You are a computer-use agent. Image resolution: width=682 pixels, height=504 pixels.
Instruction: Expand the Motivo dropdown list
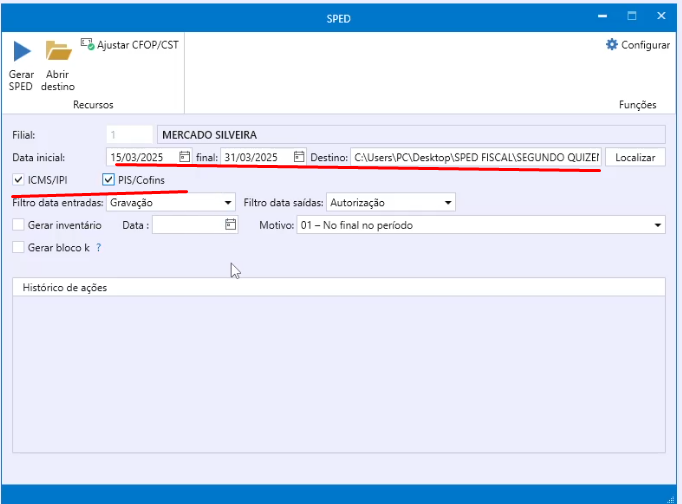657,225
